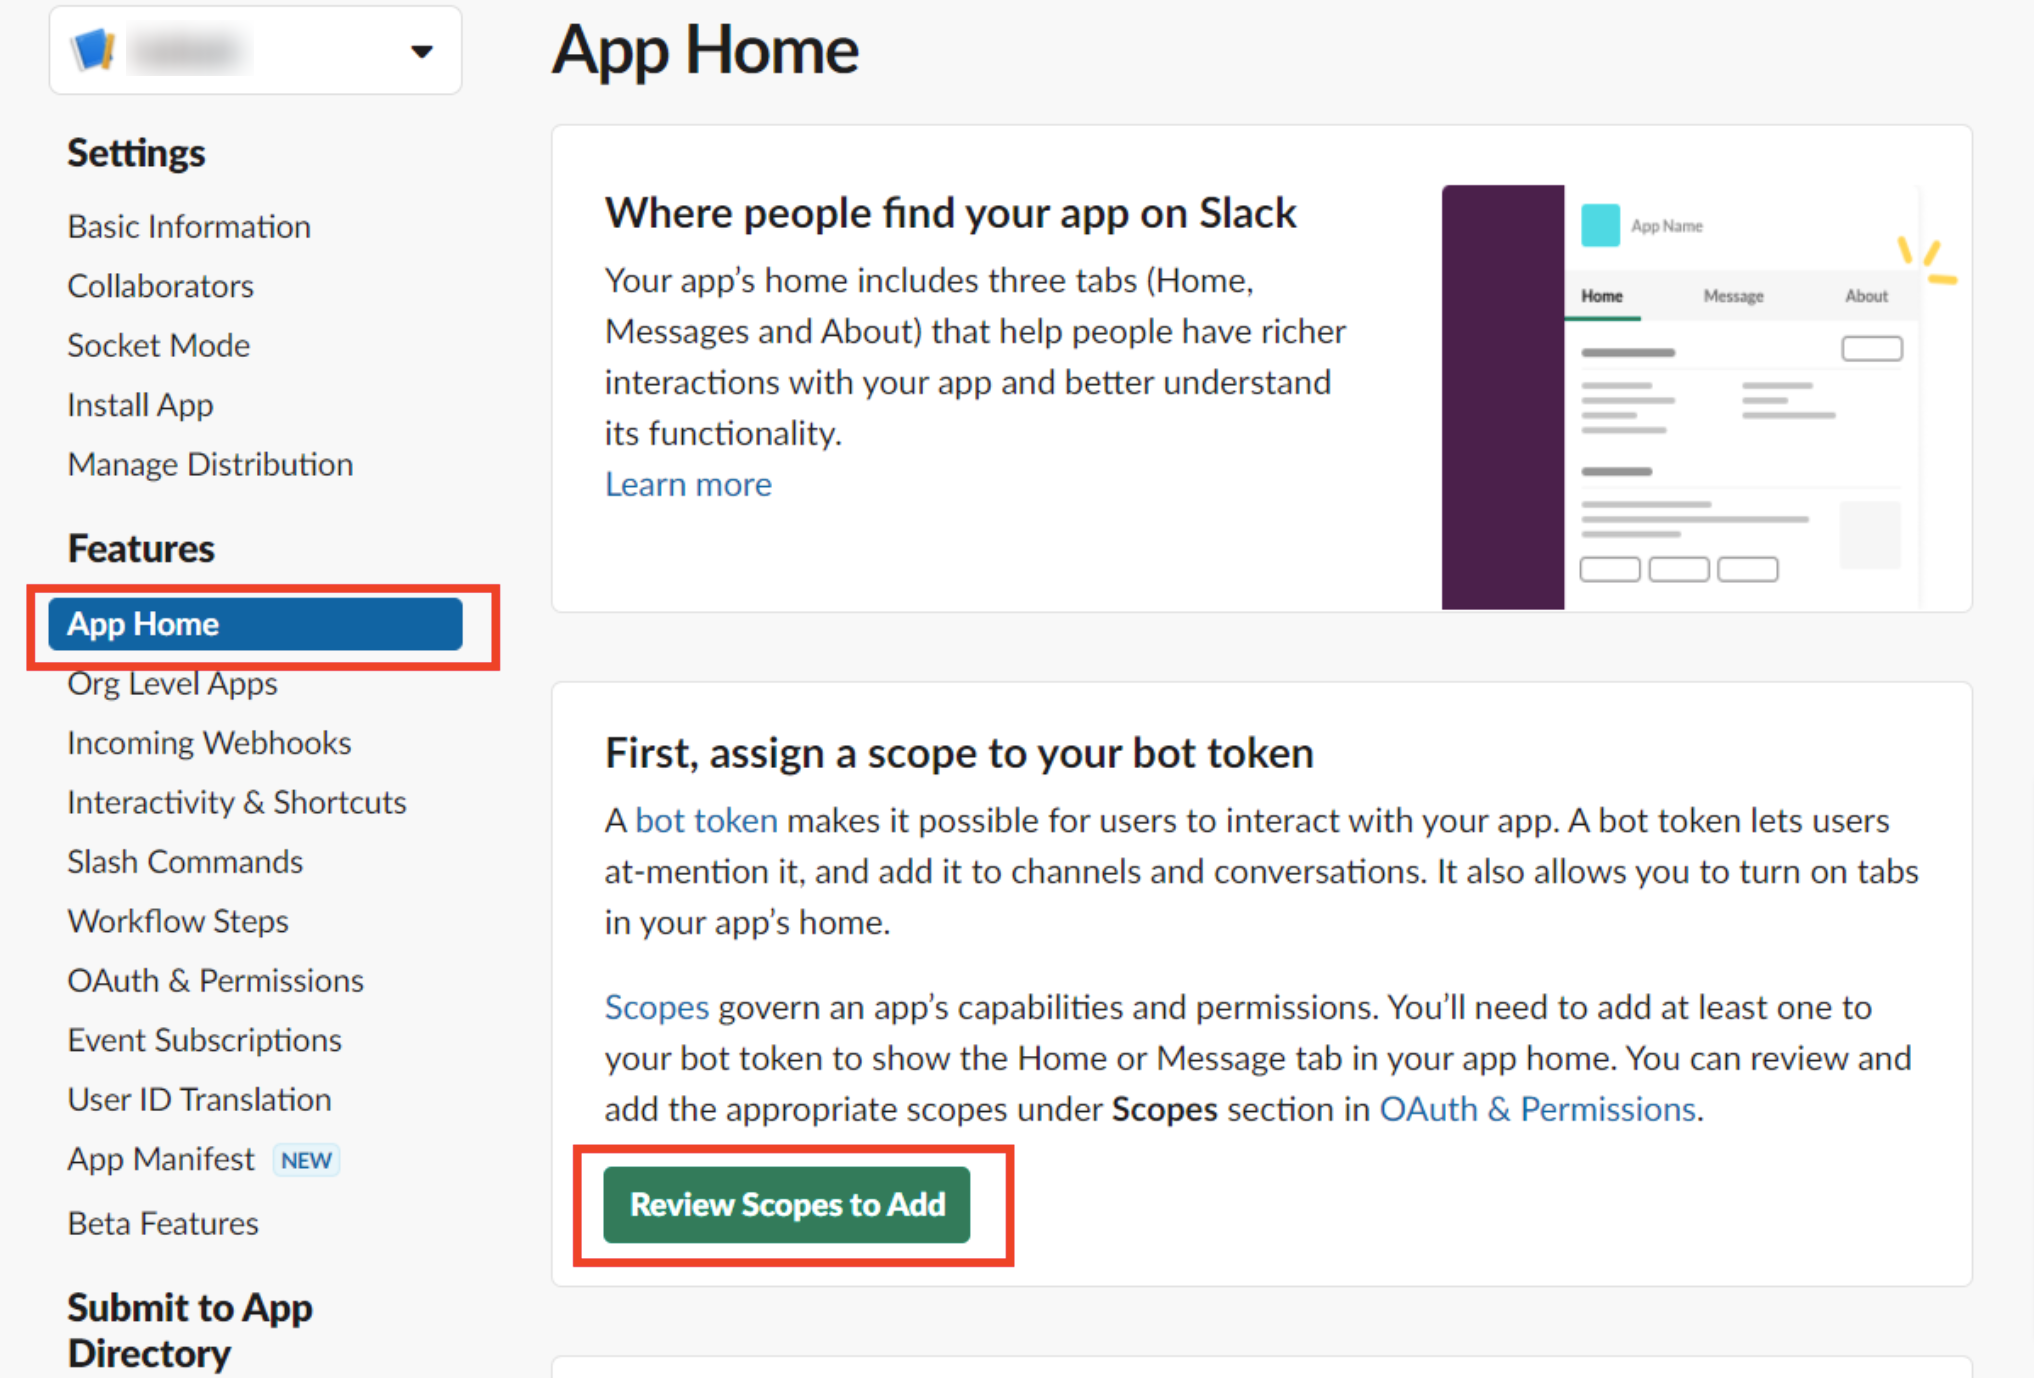
Task: Click the Review Scopes to Add button
Action: click(787, 1205)
